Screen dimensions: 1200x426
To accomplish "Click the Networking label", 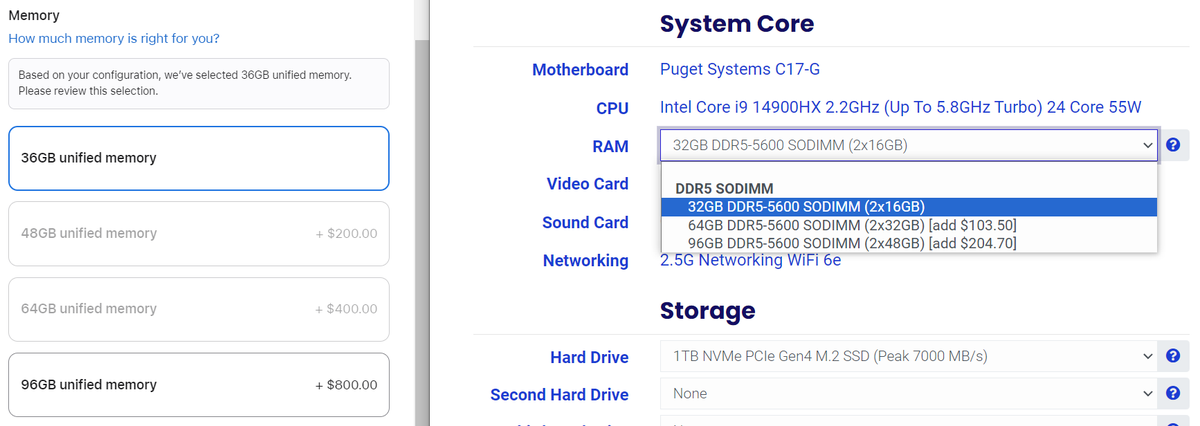I will [x=585, y=261].
